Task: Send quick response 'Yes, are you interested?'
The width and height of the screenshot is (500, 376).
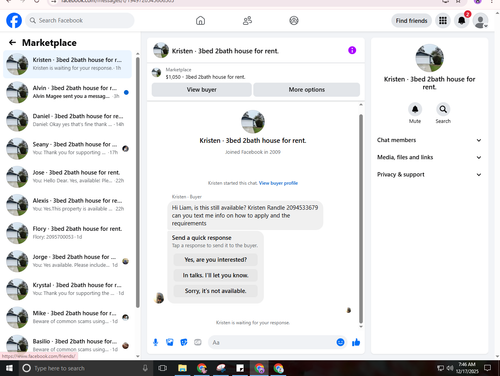Action: tap(216, 260)
